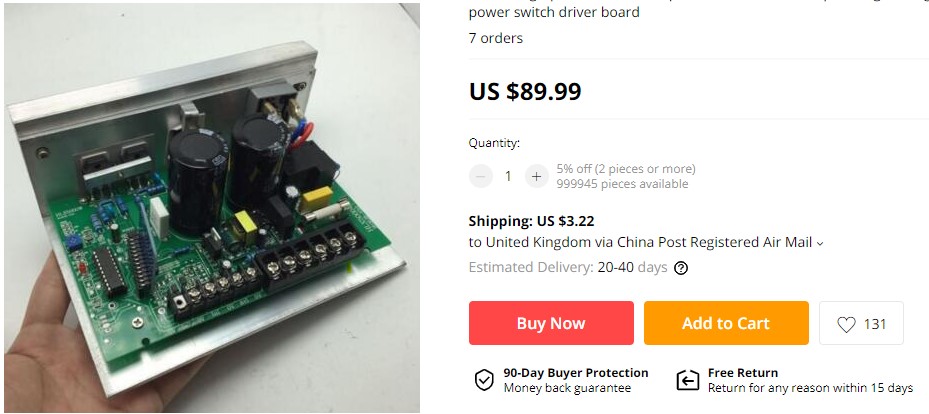The image size is (929, 414).
Task: Add the item to cart
Action: (x=726, y=323)
